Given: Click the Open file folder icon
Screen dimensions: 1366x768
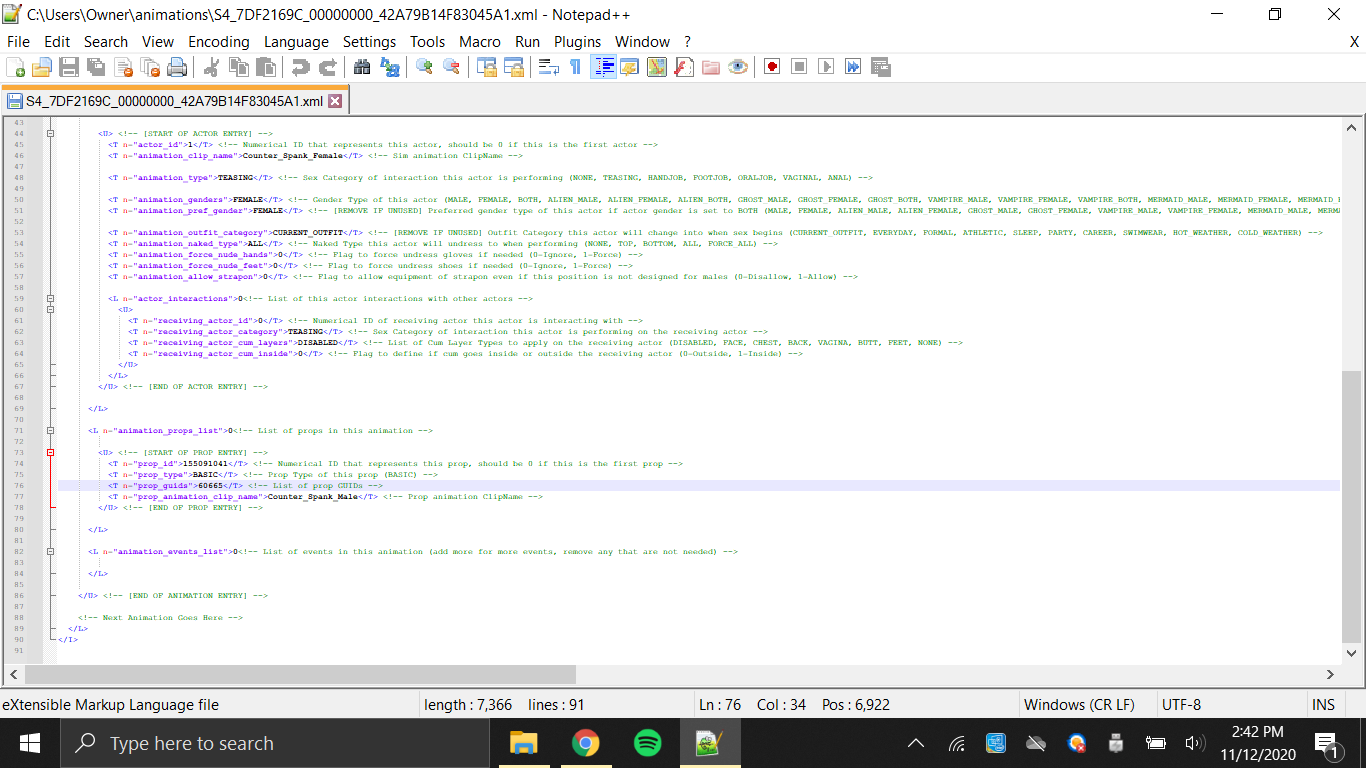Looking at the screenshot, I should tap(42, 67).
